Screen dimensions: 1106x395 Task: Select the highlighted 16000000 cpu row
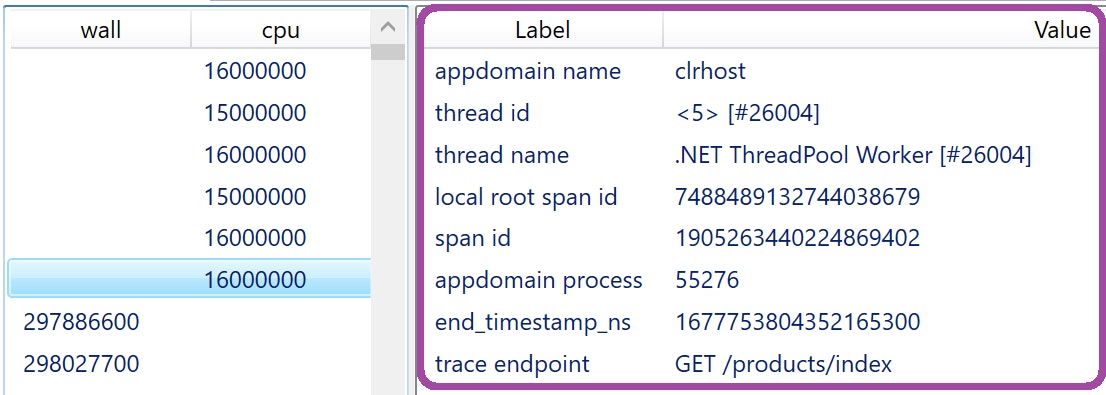coord(189,279)
